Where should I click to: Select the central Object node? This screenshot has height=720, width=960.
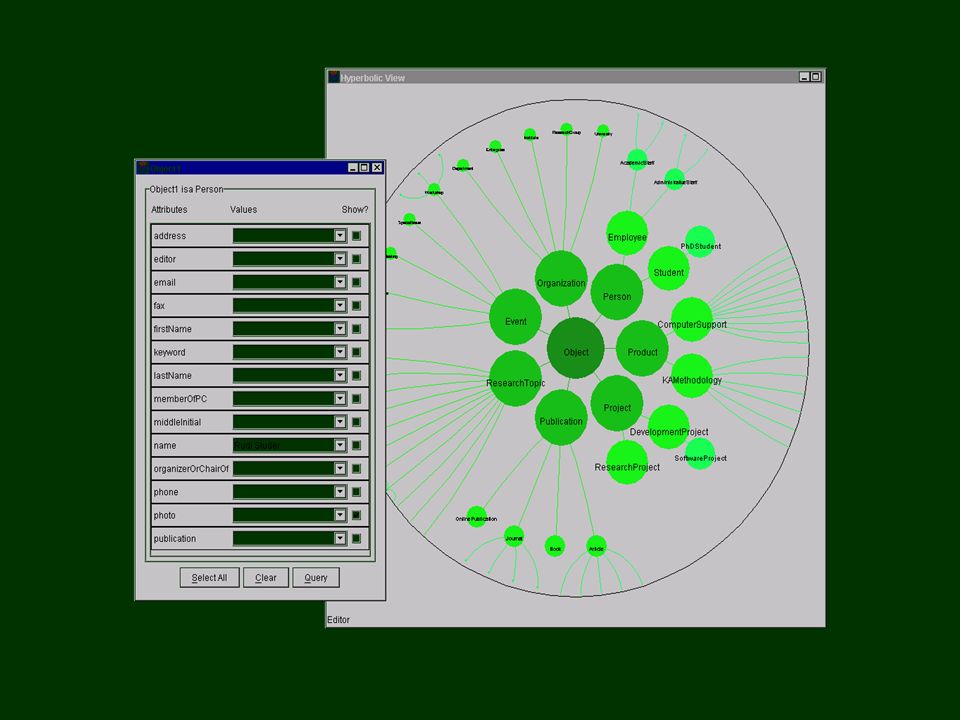[x=576, y=348]
